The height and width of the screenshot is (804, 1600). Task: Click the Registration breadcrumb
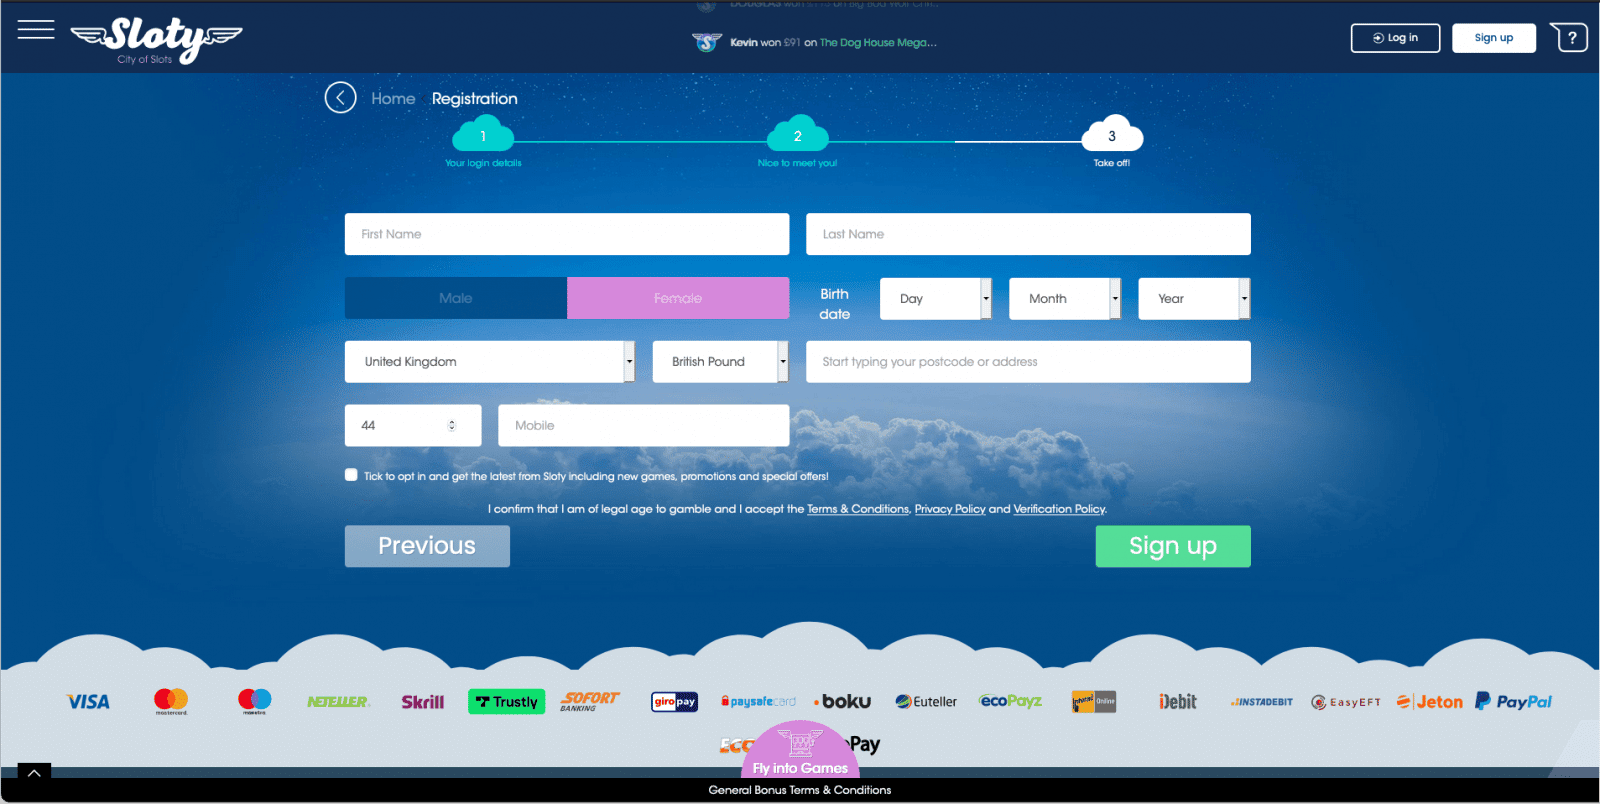coord(475,98)
